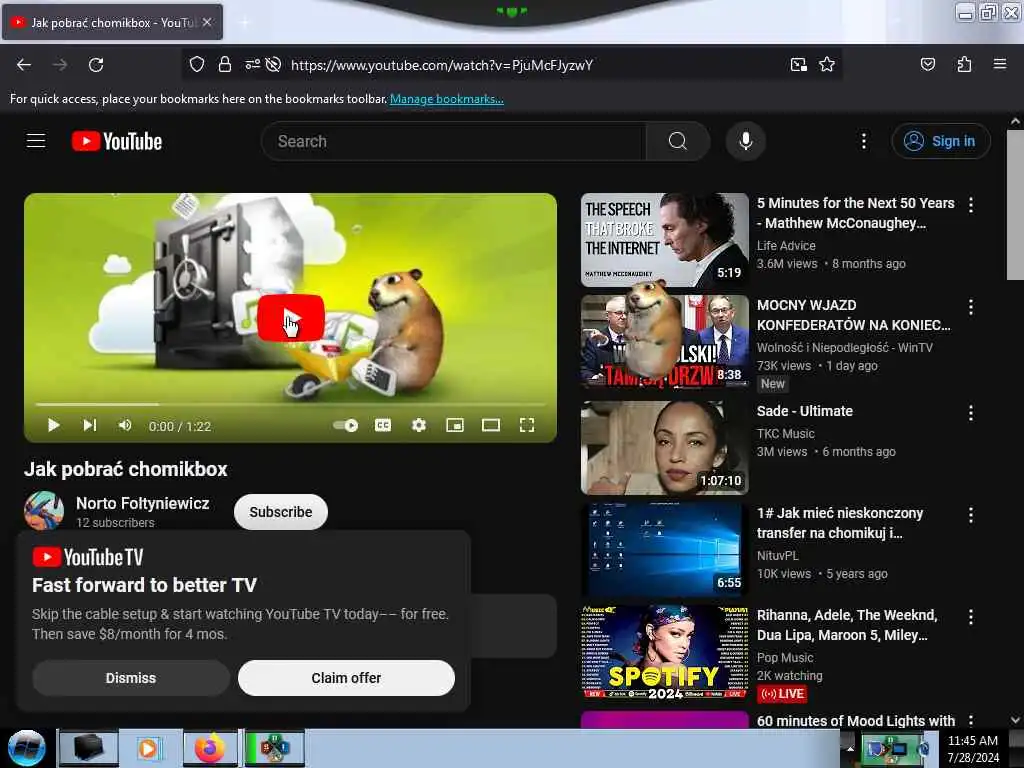Open Life Advice channel link
This screenshot has width=1024, height=768.
(786, 246)
